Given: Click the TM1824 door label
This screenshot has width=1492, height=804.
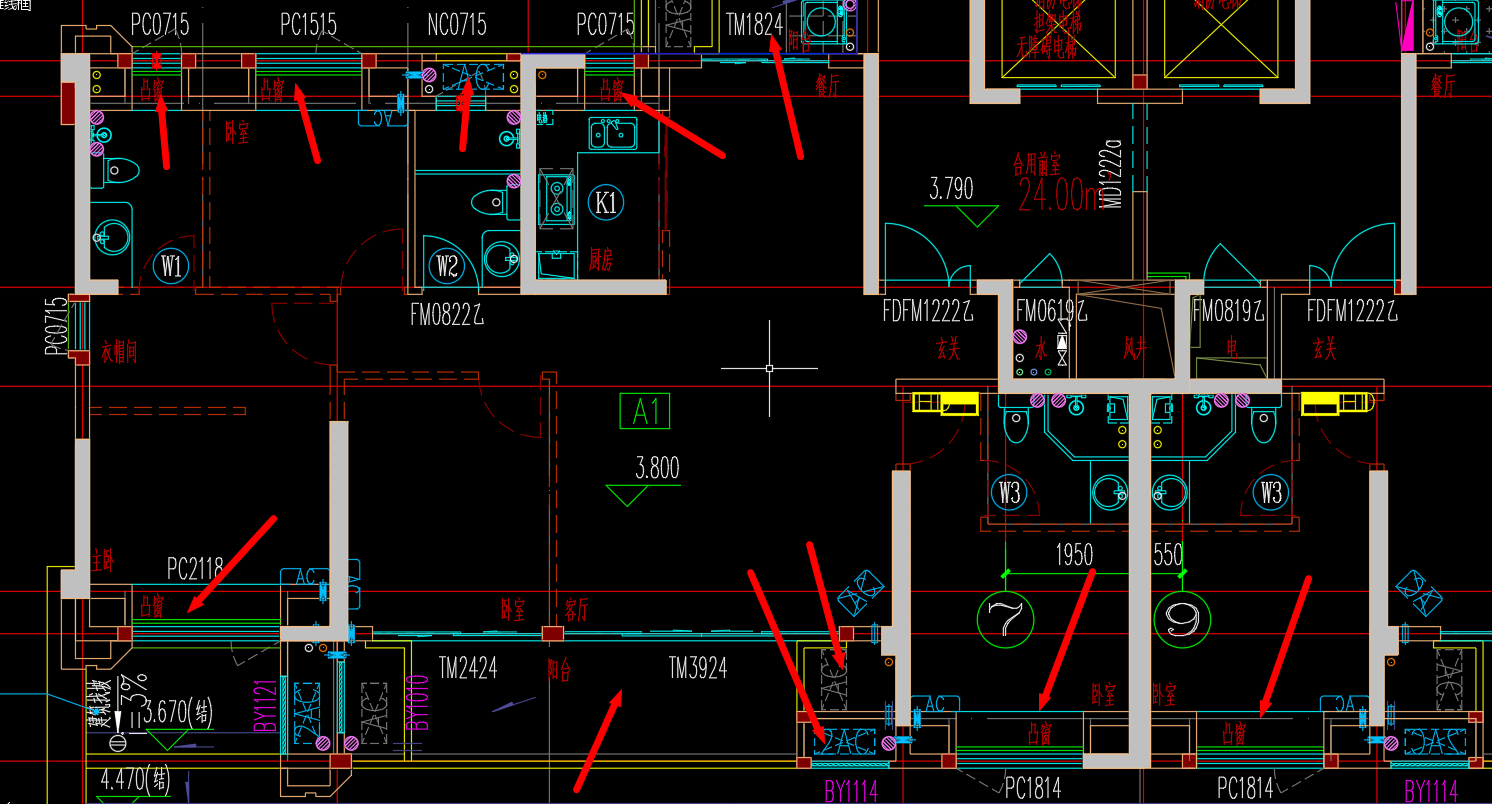Looking at the screenshot, I should coord(754,25).
